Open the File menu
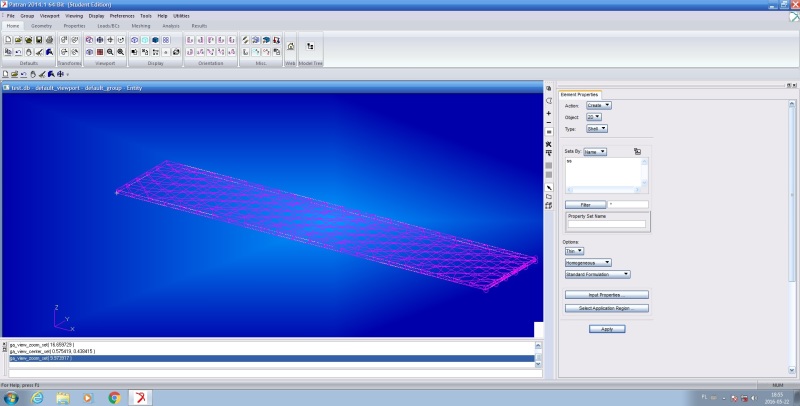 point(10,16)
